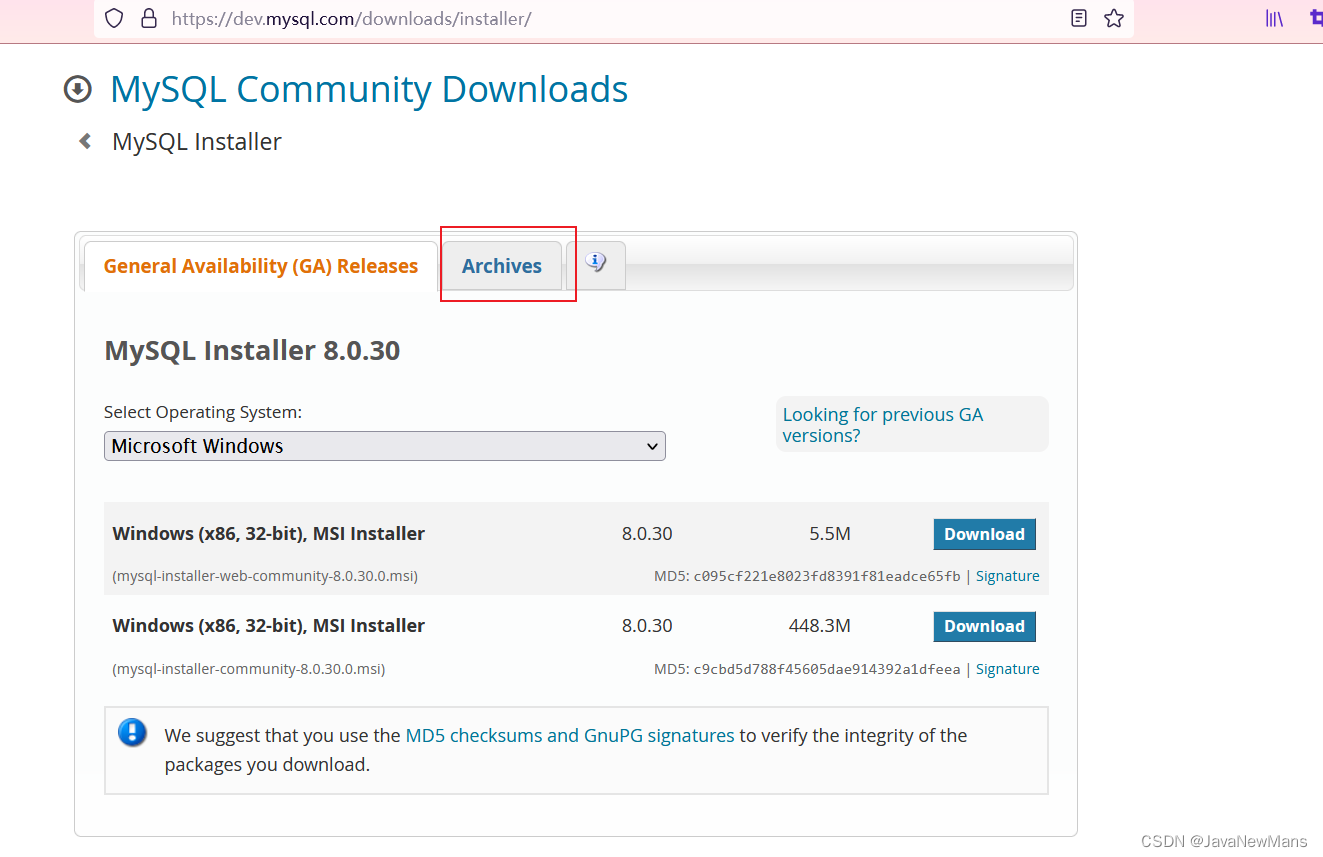
Task: Select filename mysql-installer-web-community-8.0.30.0.msi text
Action: click(x=265, y=576)
